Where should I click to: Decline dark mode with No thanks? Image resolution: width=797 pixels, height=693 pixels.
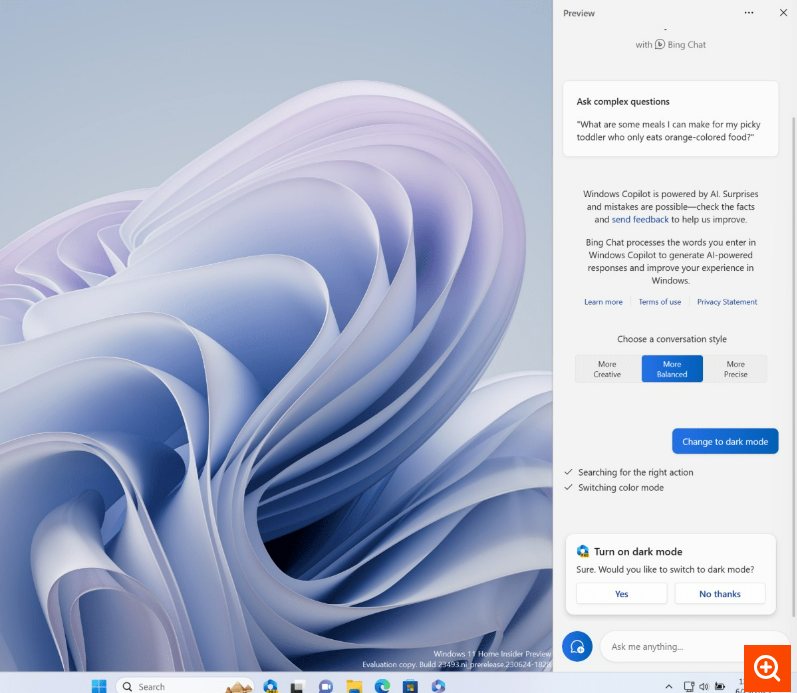click(720, 593)
